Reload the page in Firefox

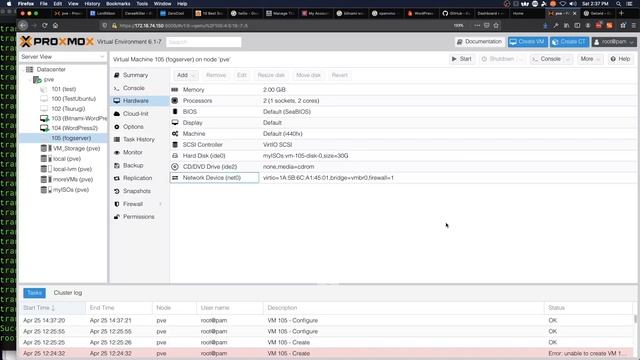44,25
